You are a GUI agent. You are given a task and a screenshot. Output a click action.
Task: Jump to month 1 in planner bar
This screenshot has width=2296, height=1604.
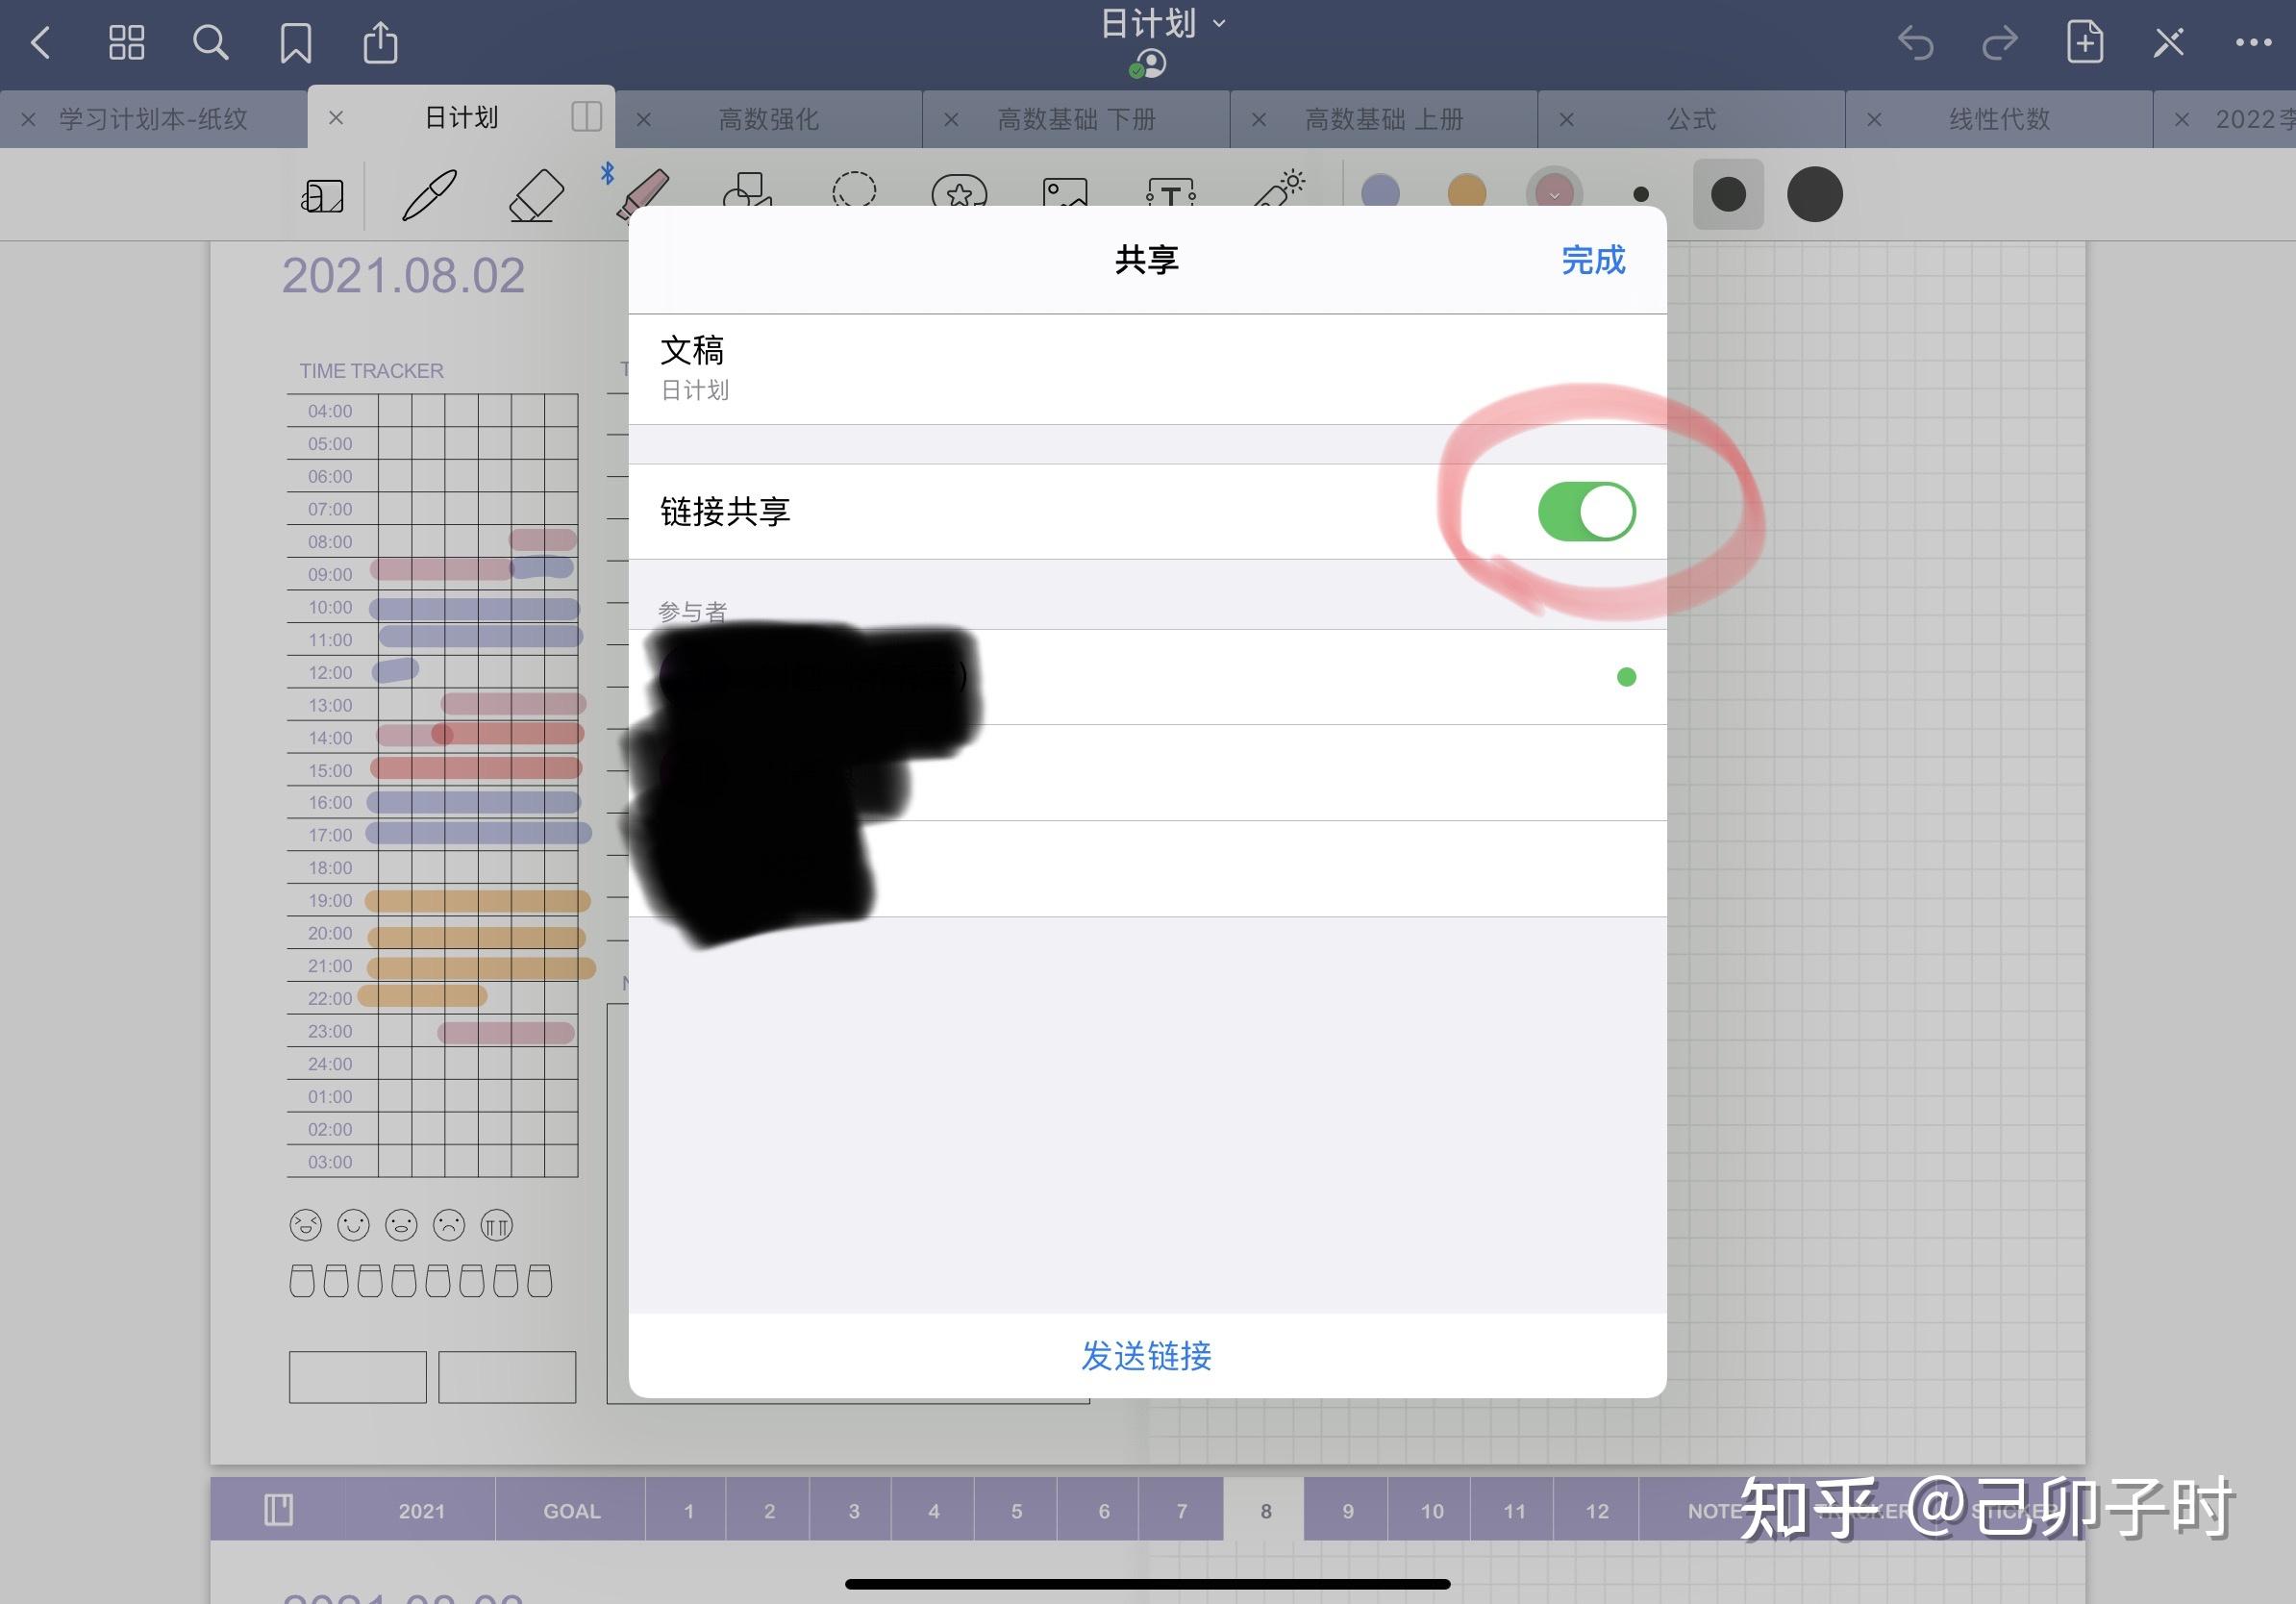[688, 1511]
